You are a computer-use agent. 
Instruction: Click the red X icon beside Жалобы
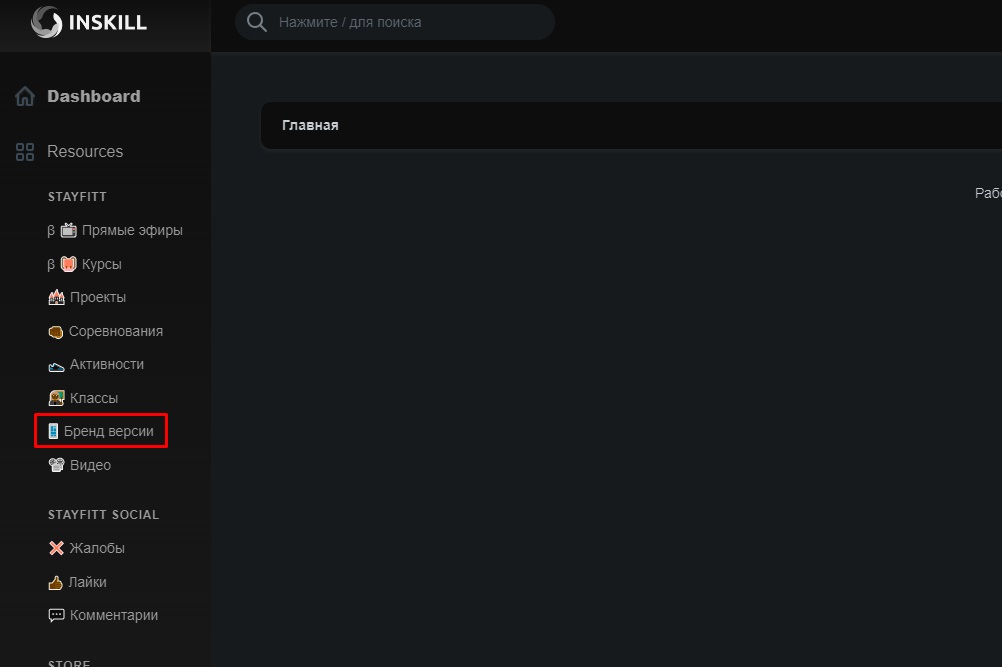tap(56, 548)
